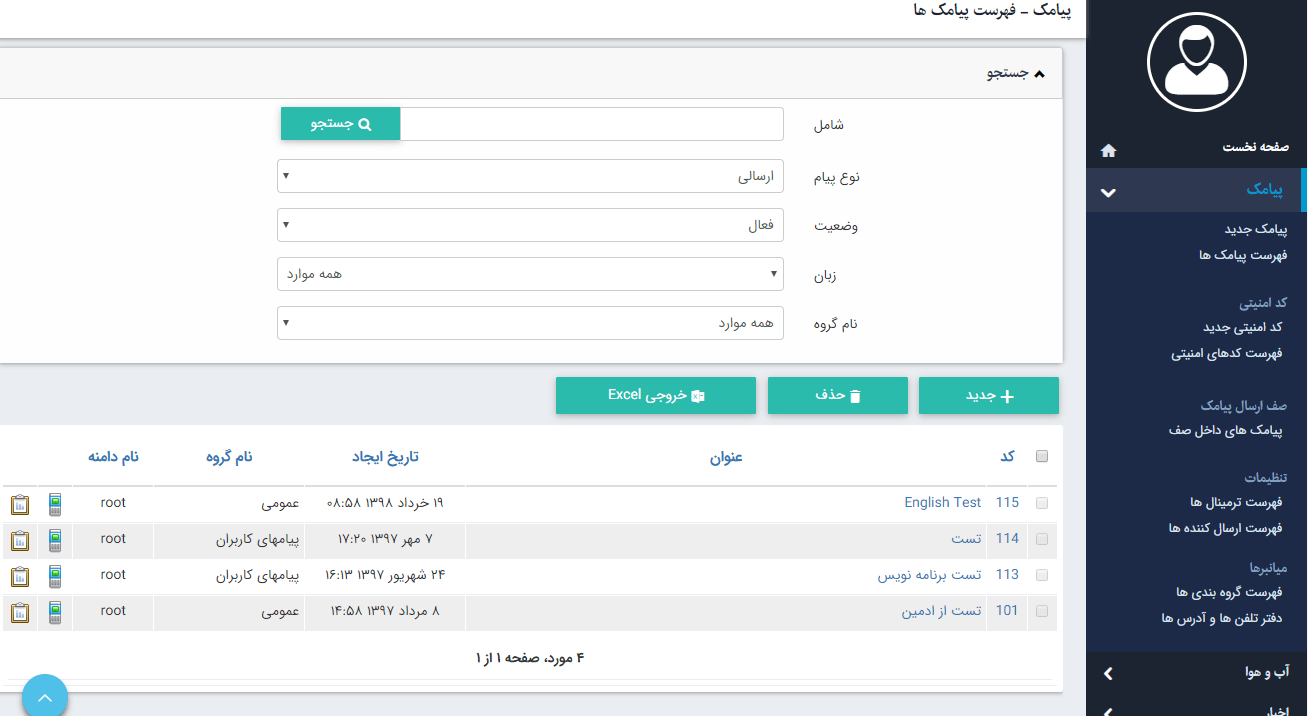Tick the checkbox for message 115

tap(1042, 503)
